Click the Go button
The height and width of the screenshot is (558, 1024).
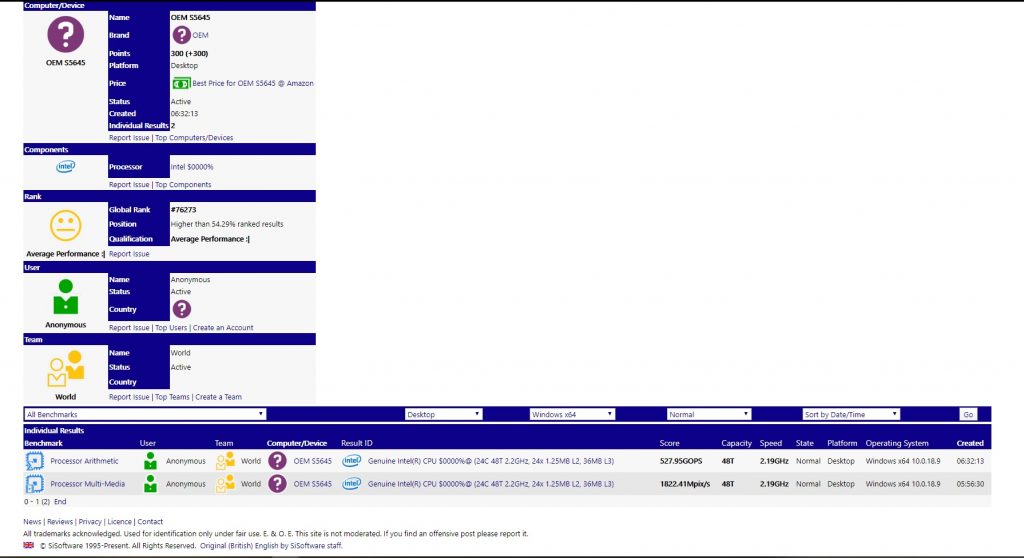point(968,414)
